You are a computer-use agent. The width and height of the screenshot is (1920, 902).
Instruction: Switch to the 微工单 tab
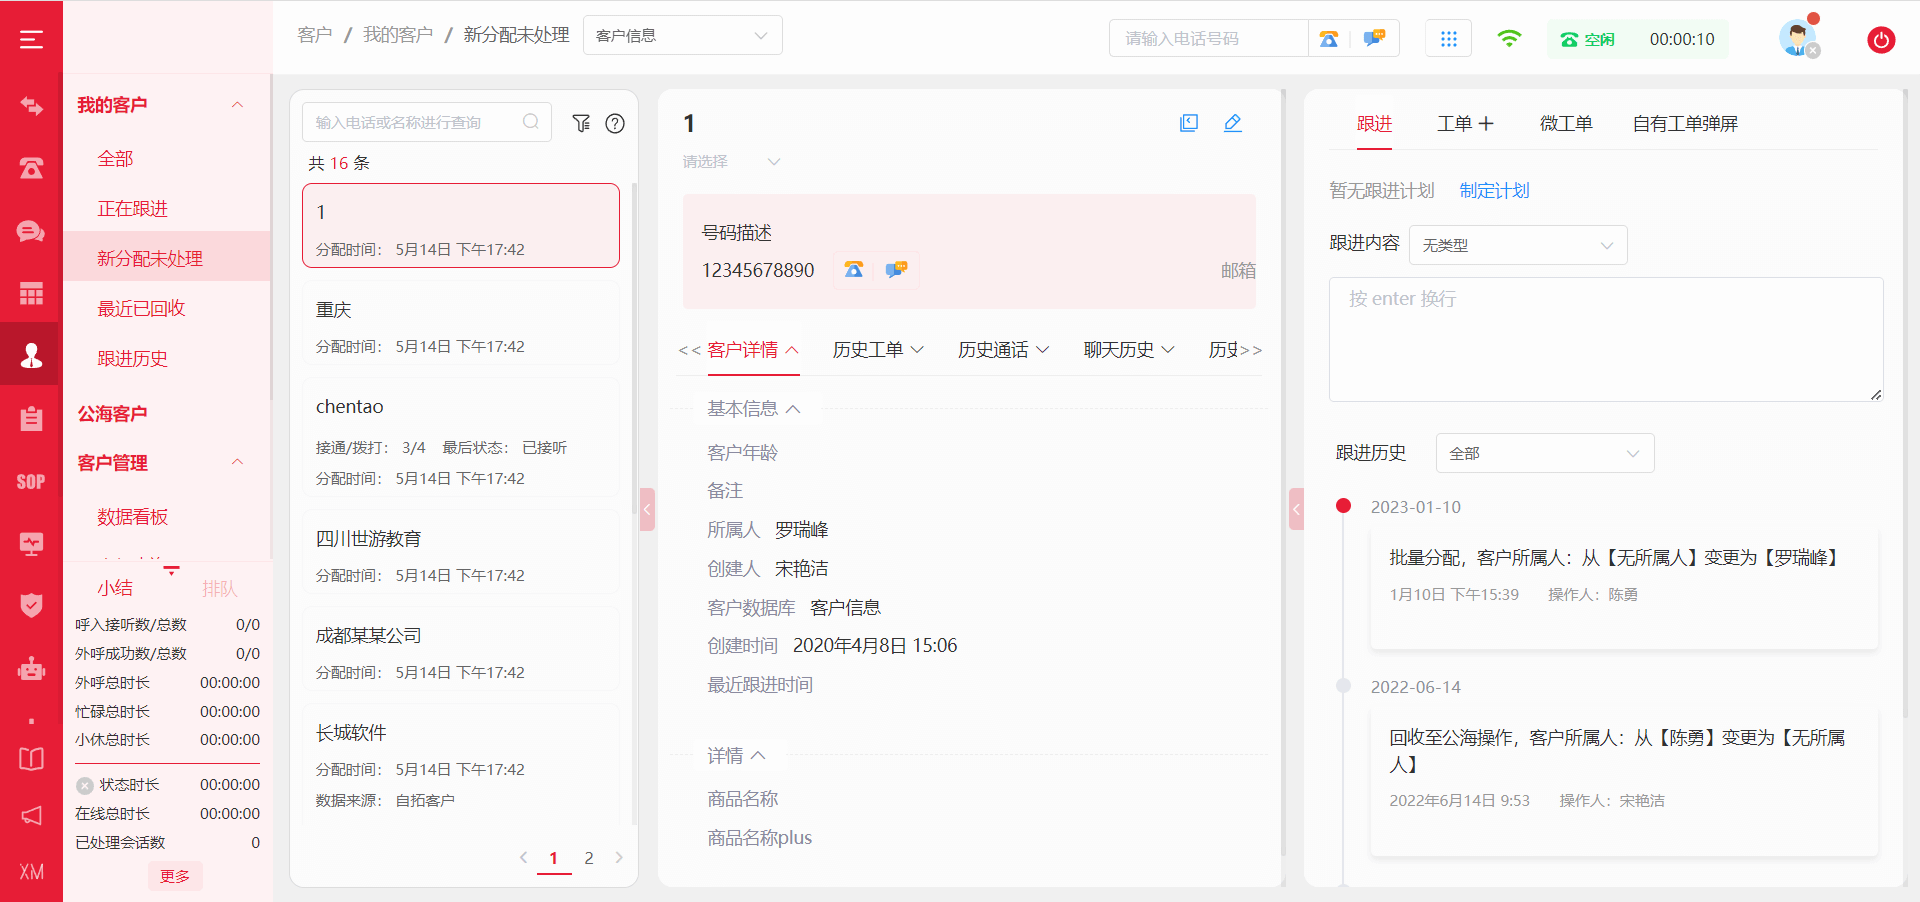tap(1566, 123)
